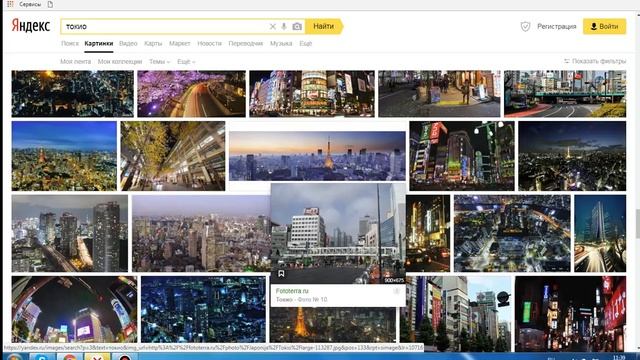Viewport: 640px width, 360px height.
Task: Clear the search query with the X icon
Action: pyautogui.click(x=273, y=27)
